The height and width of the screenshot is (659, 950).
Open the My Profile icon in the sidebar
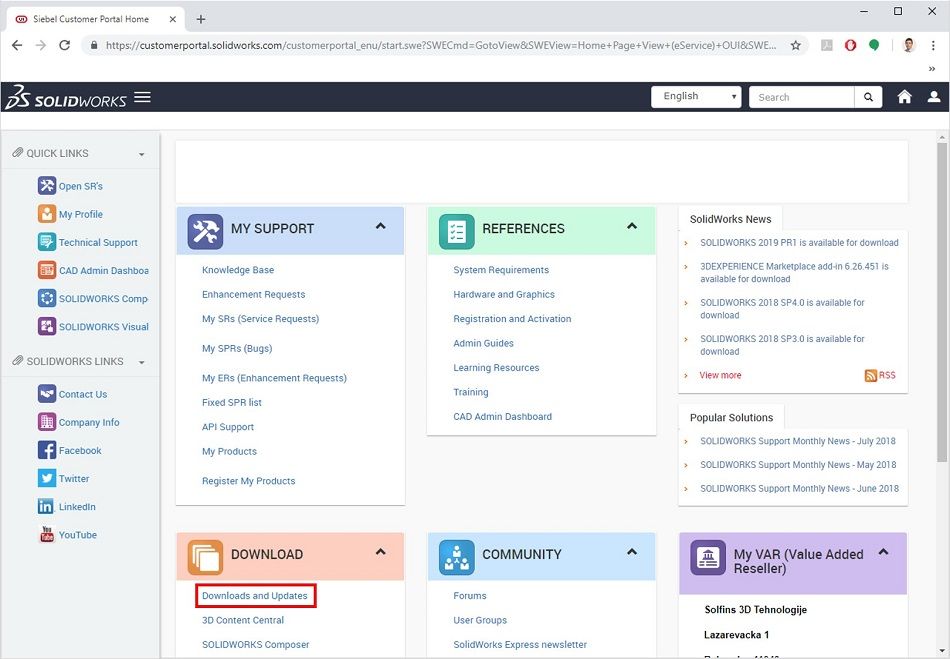coord(45,213)
